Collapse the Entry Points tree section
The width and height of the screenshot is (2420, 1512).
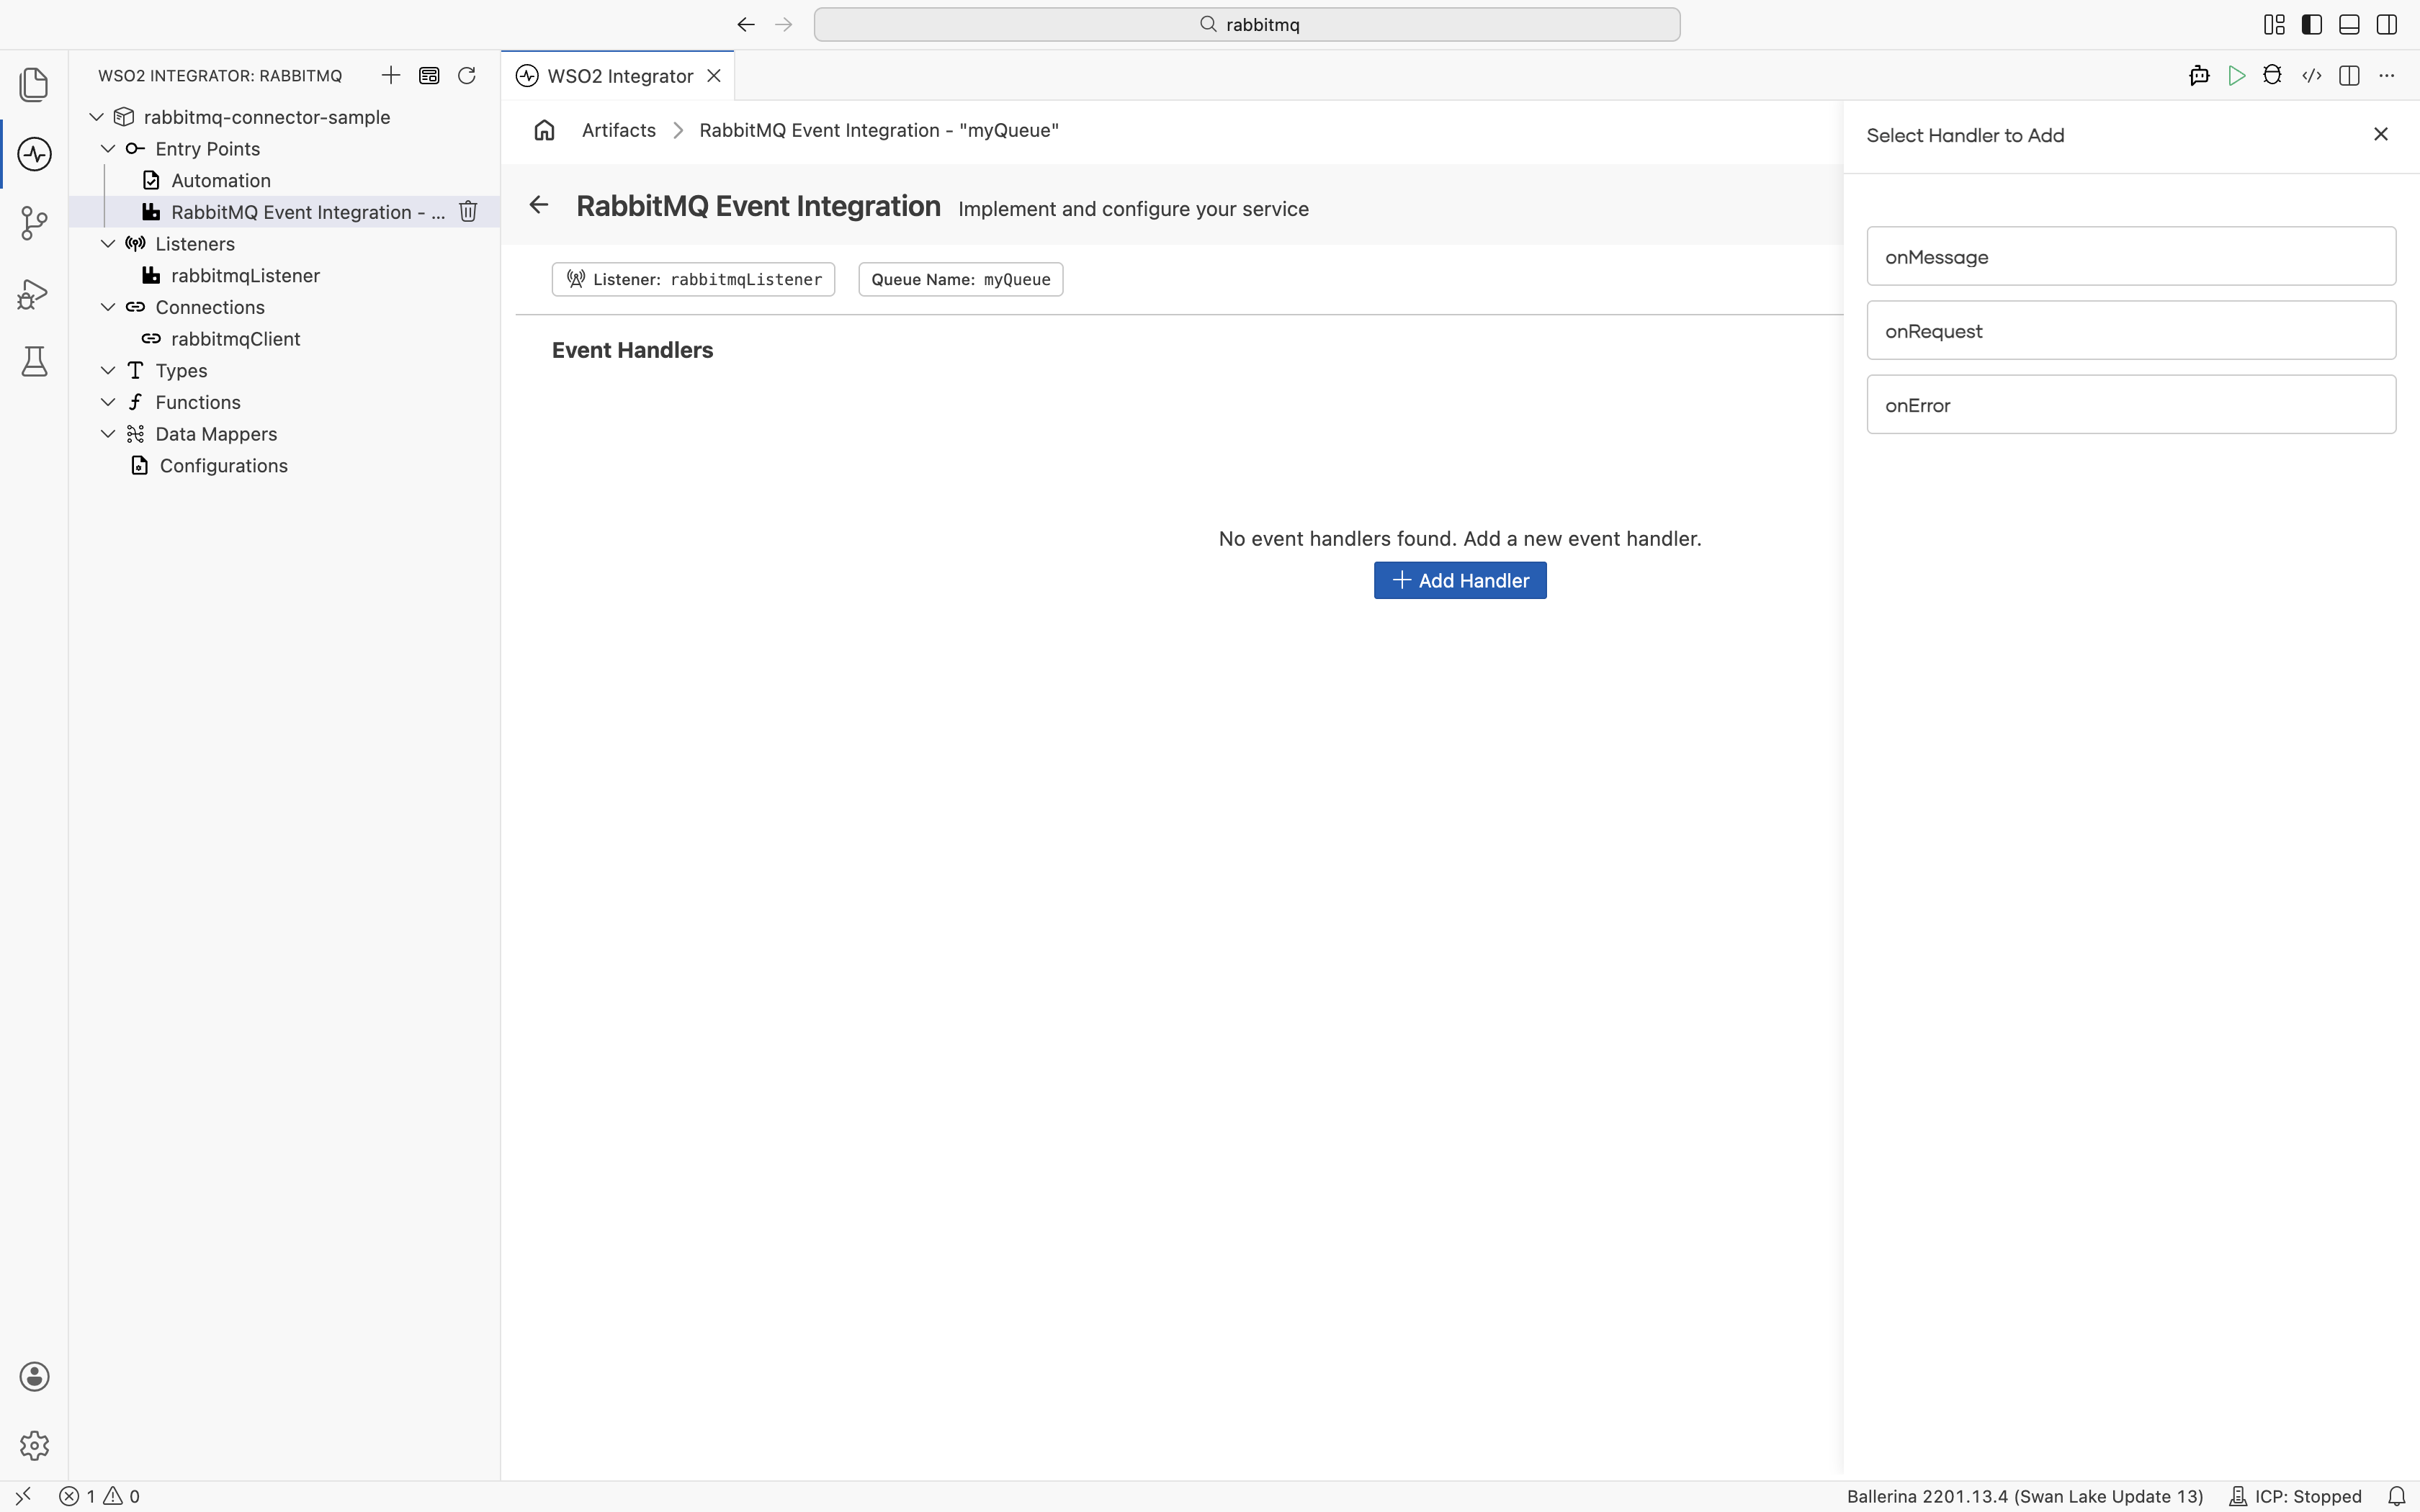click(x=108, y=148)
